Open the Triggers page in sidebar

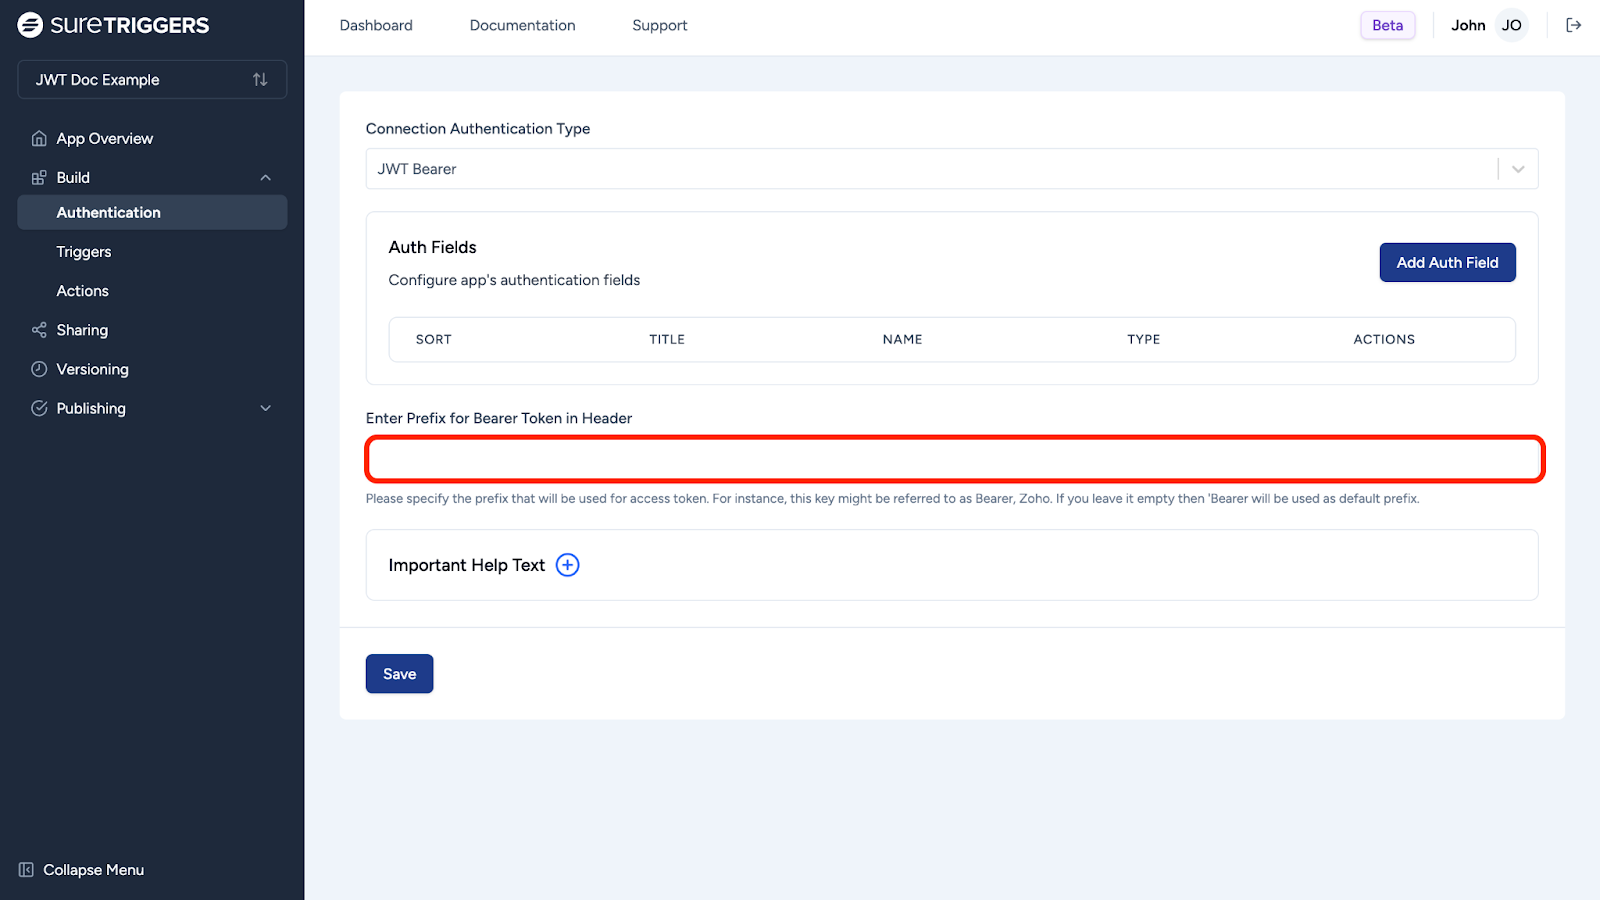(84, 252)
